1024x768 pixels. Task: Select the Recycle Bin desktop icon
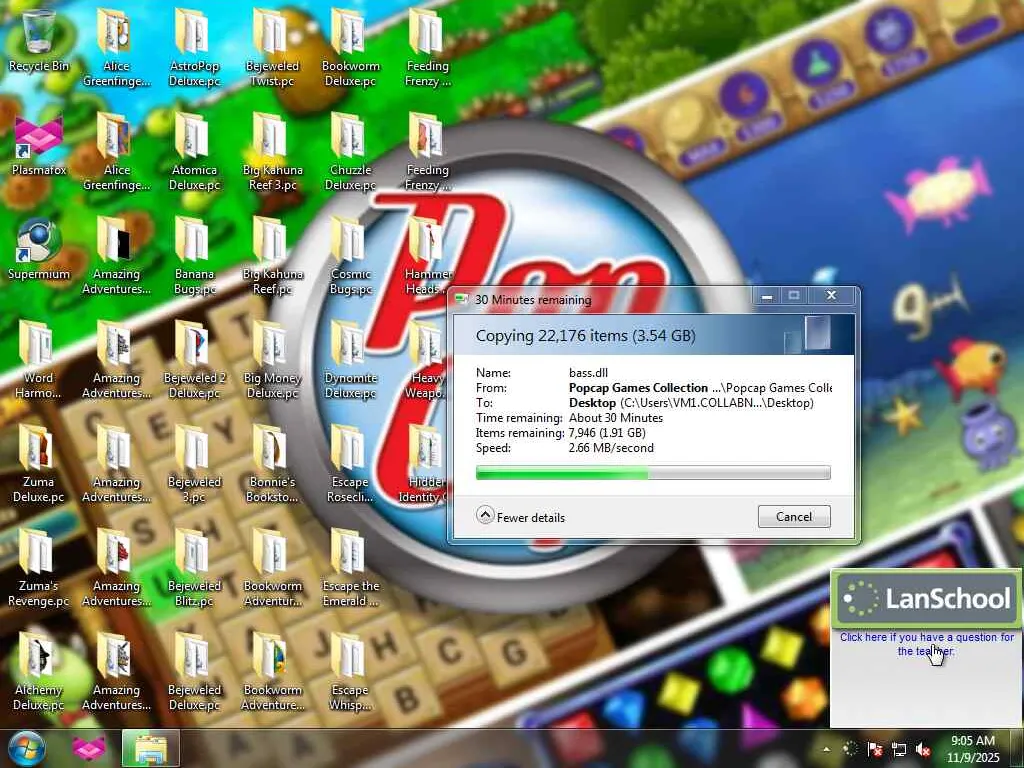pyautogui.click(x=39, y=42)
